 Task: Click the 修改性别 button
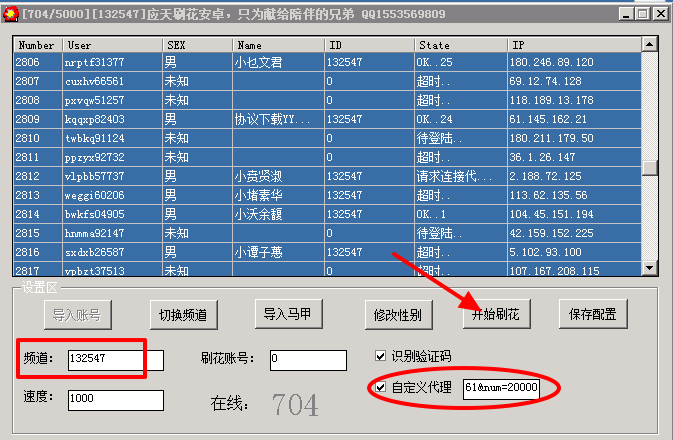[x=397, y=314]
